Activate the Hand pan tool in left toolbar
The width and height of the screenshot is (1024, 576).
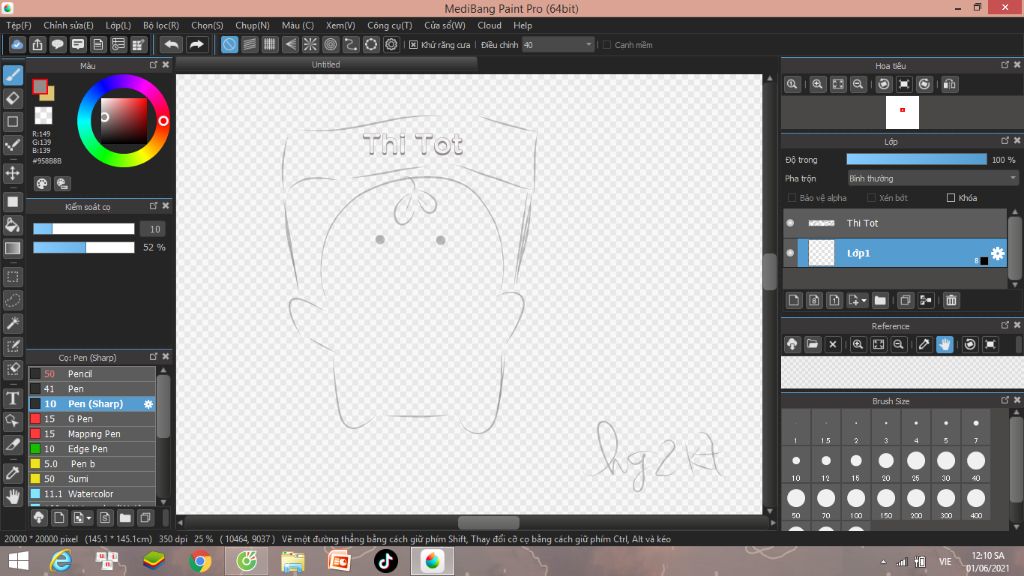pyautogui.click(x=13, y=497)
